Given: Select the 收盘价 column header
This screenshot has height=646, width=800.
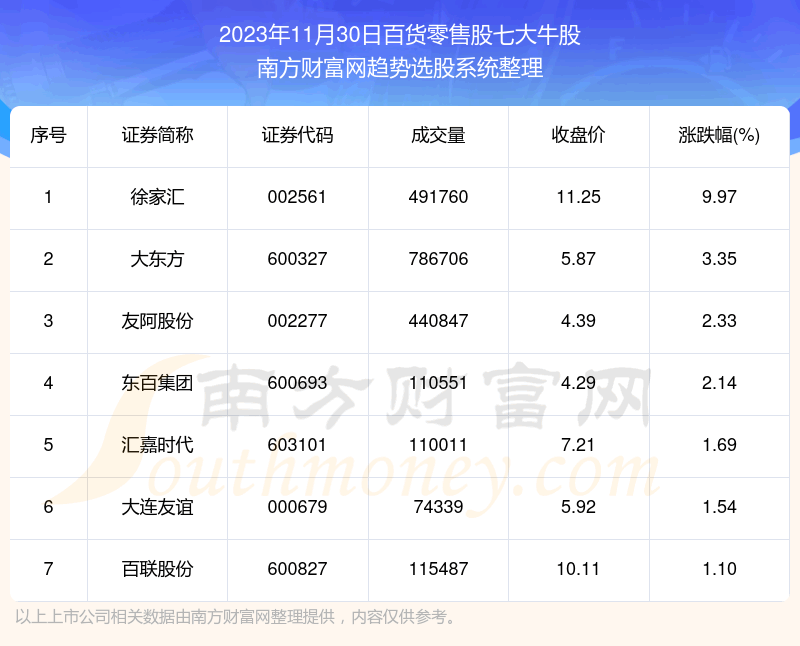Looking at the screenshot, I should point(578,136).
